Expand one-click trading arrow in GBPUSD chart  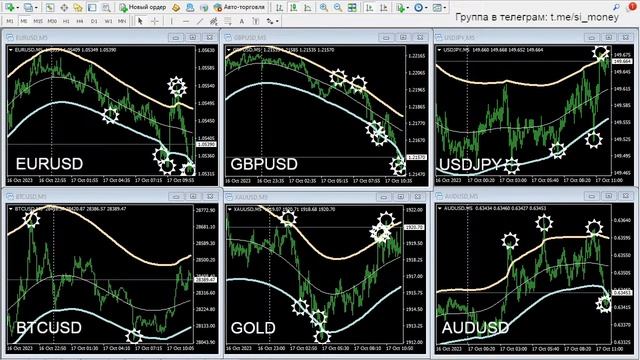point(229,50)
